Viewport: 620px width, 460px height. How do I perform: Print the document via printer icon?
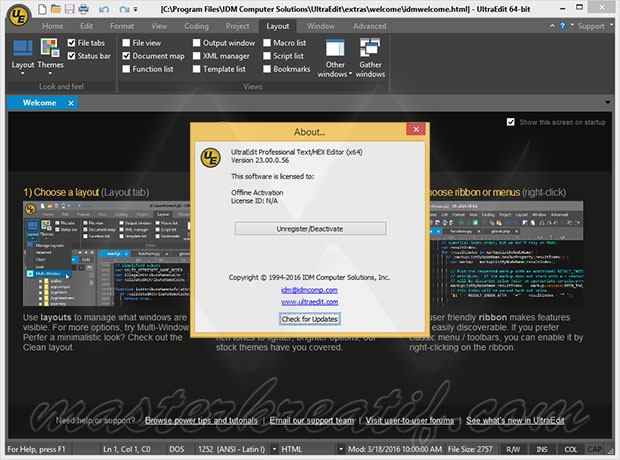tap(83, 9)
